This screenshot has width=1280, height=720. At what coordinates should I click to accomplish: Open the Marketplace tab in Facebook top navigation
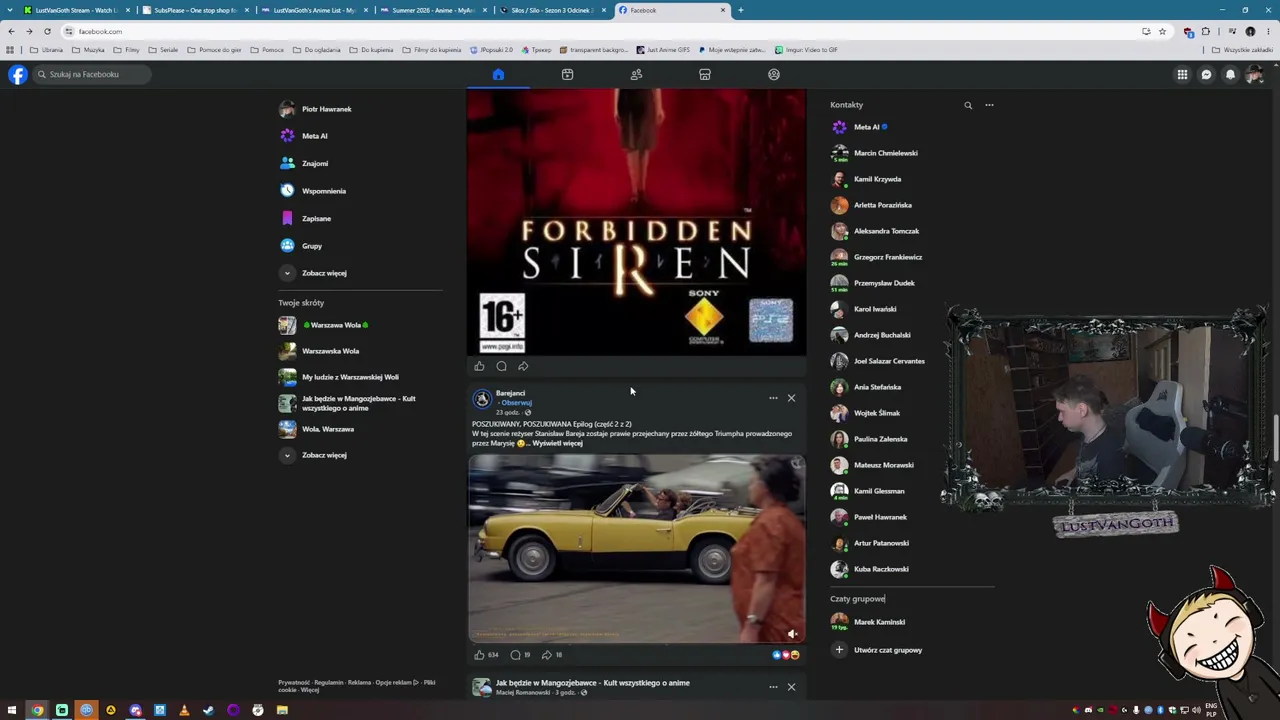tap(705, 74)
